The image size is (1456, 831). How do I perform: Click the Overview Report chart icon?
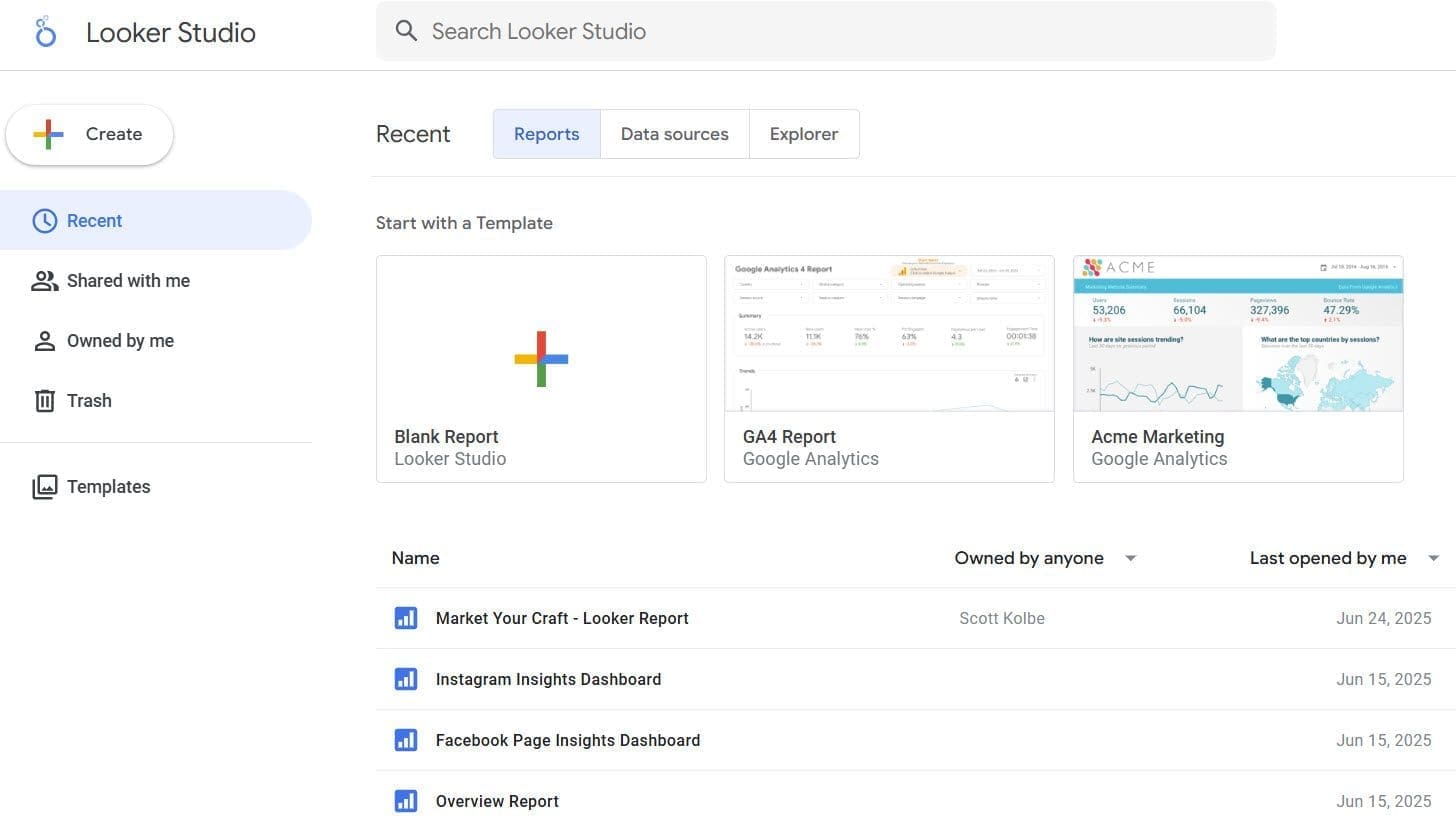406,801
